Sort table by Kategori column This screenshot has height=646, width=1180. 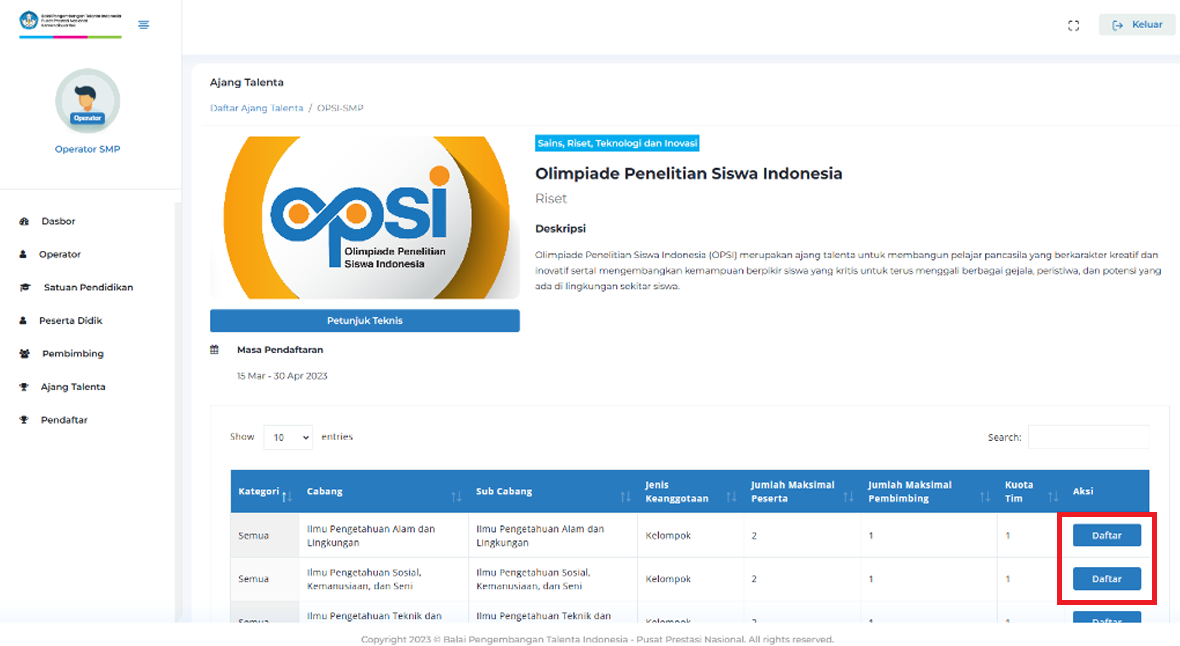(265, 492)
